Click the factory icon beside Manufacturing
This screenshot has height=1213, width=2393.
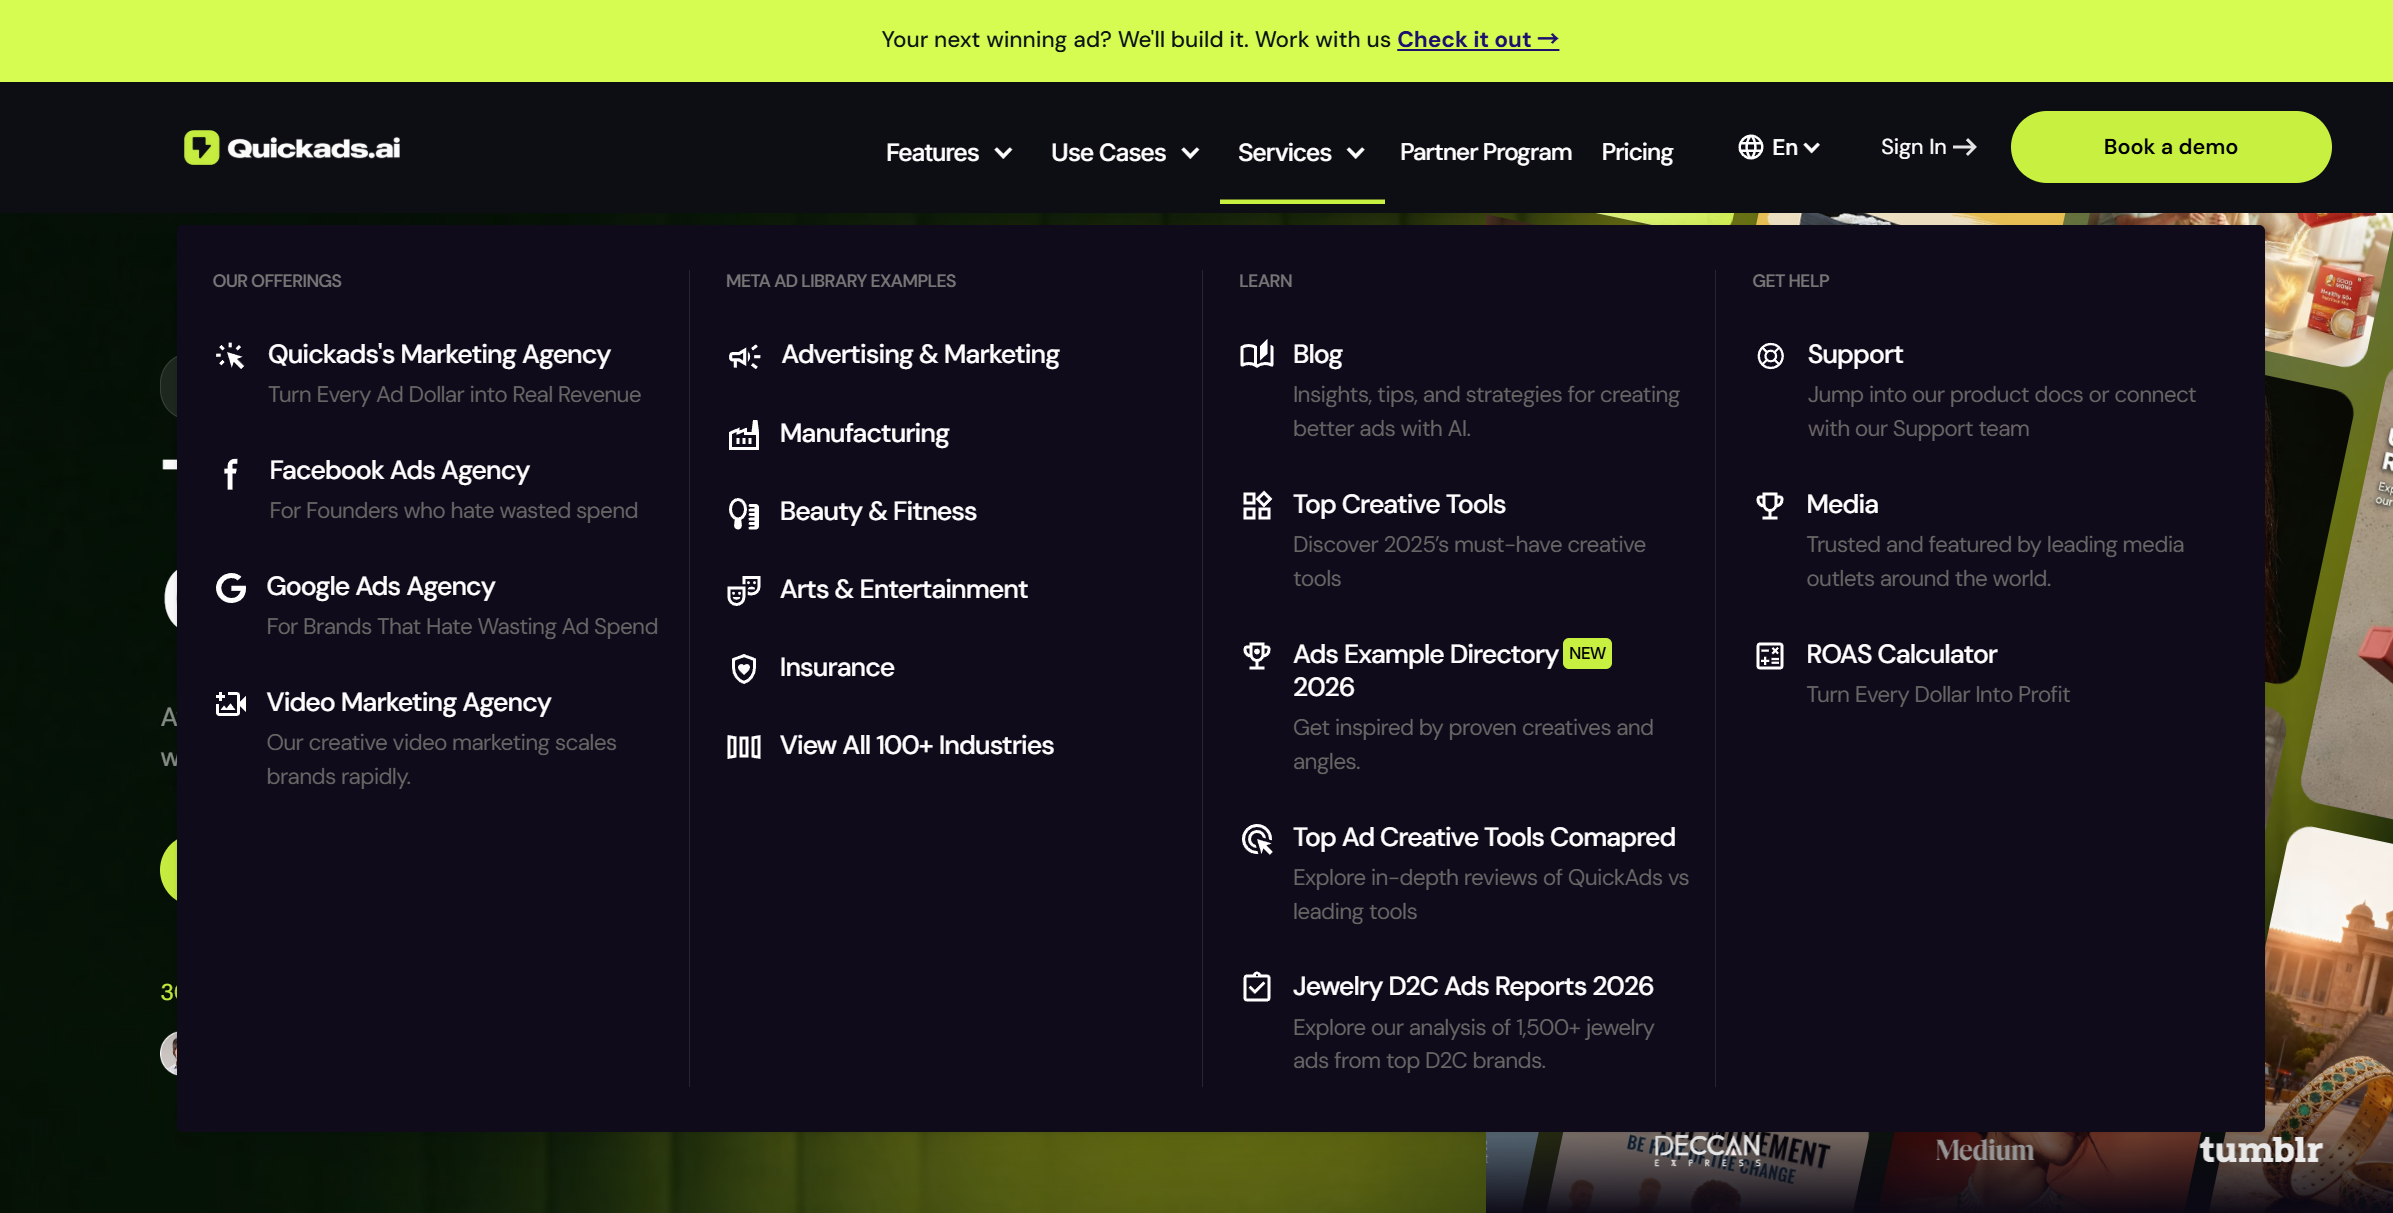[743, 434]
